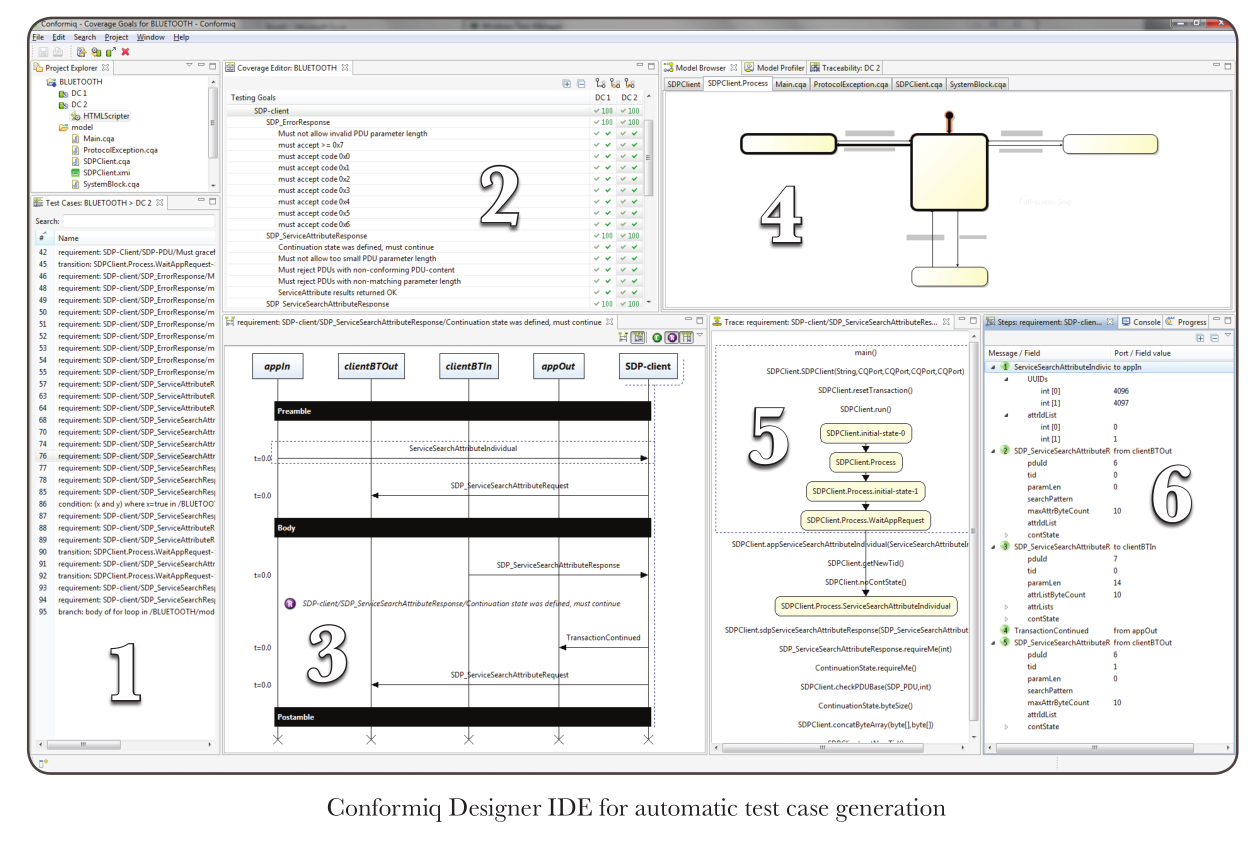The width and height of the screenshot is (1256, 841).
Task: Click lifeline layout icon in sequence diagram toolbar
Action: [687, 339]
